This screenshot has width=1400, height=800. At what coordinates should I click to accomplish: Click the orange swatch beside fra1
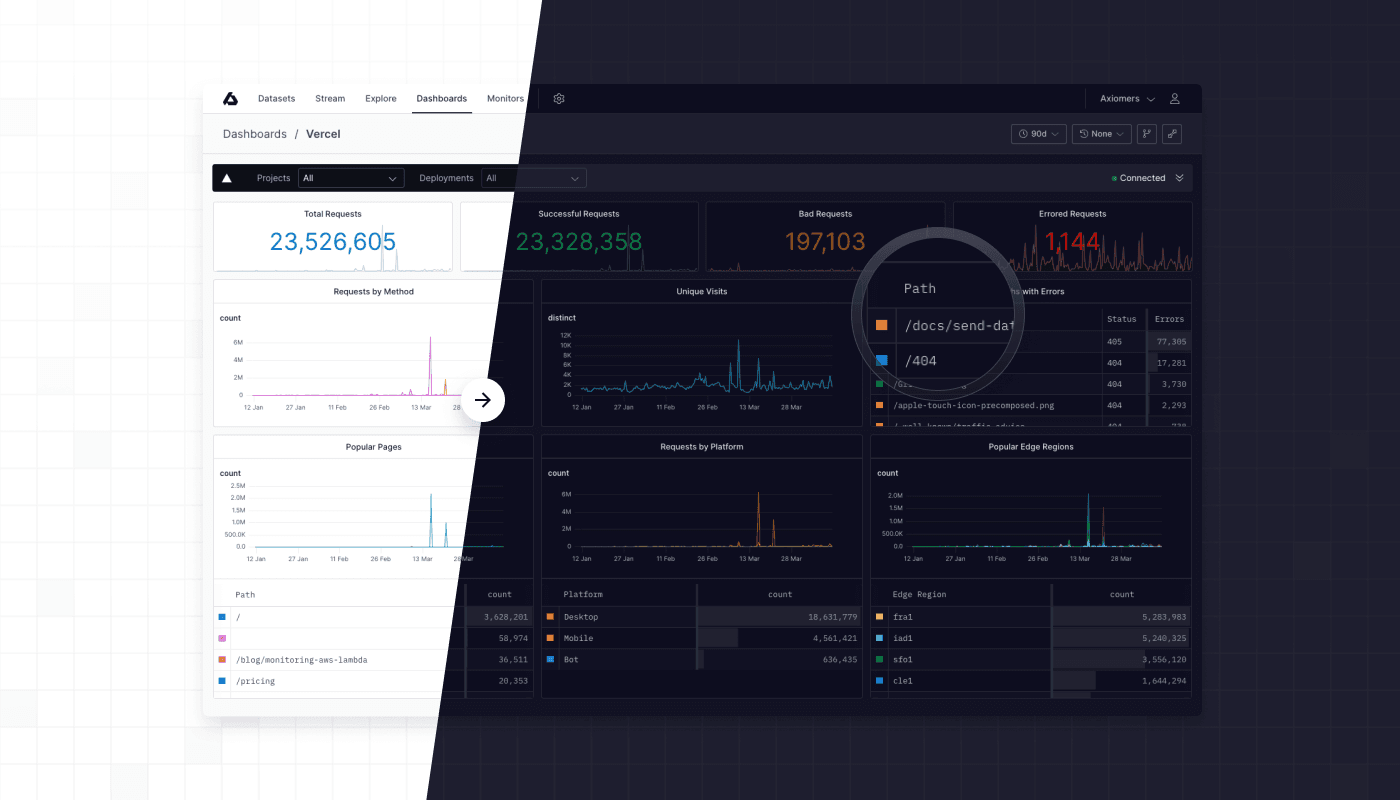tap(879, 617)
